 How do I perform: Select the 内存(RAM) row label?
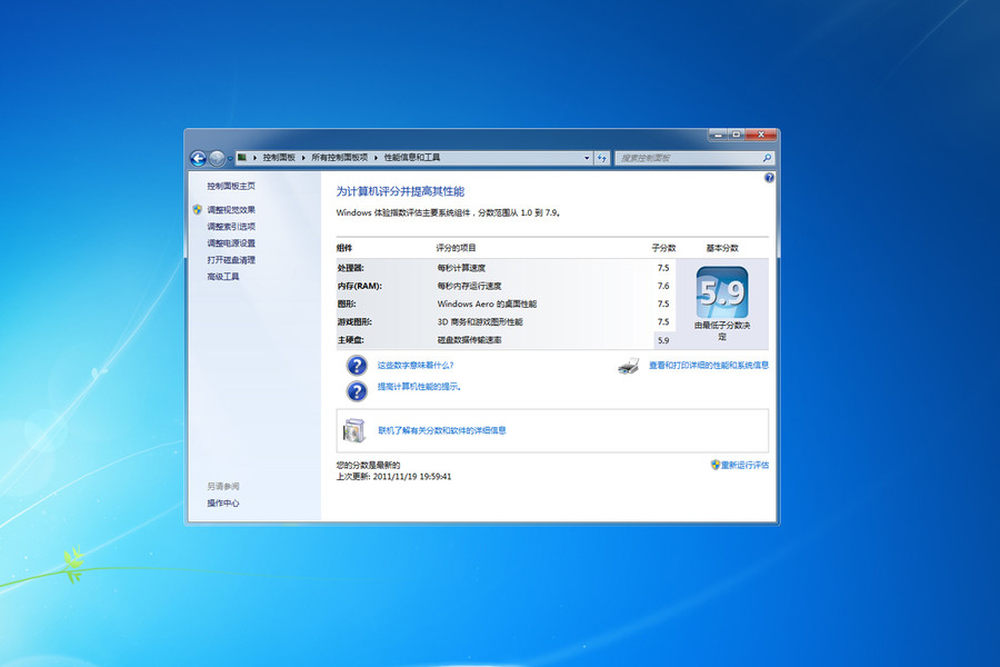point(360,286)
